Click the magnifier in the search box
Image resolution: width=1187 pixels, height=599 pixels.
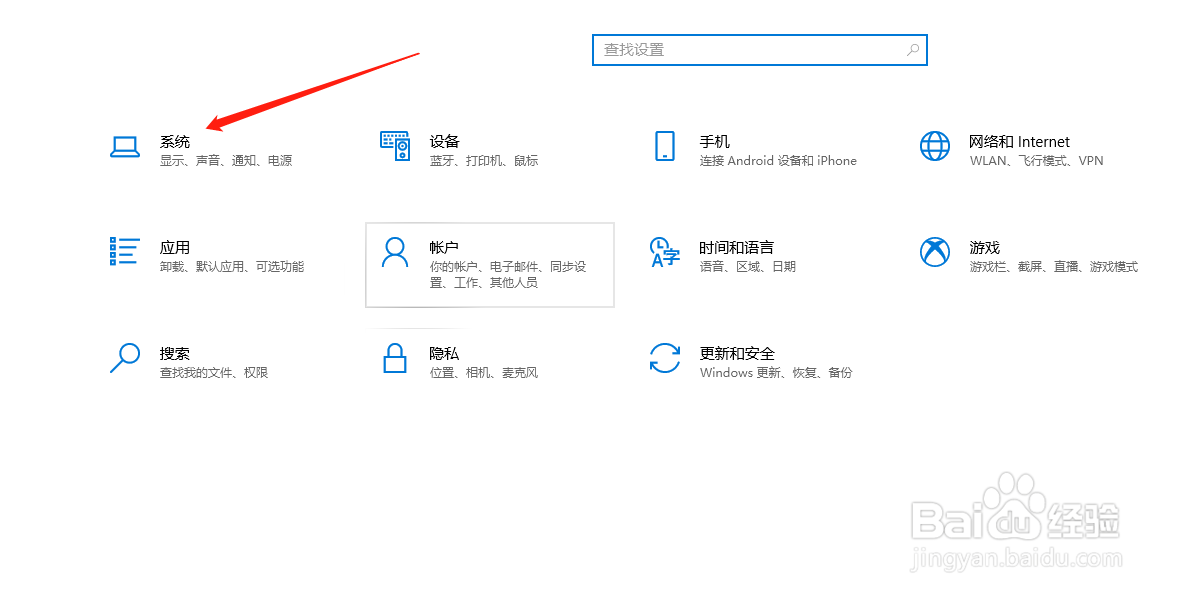click(x=913, y=50)
